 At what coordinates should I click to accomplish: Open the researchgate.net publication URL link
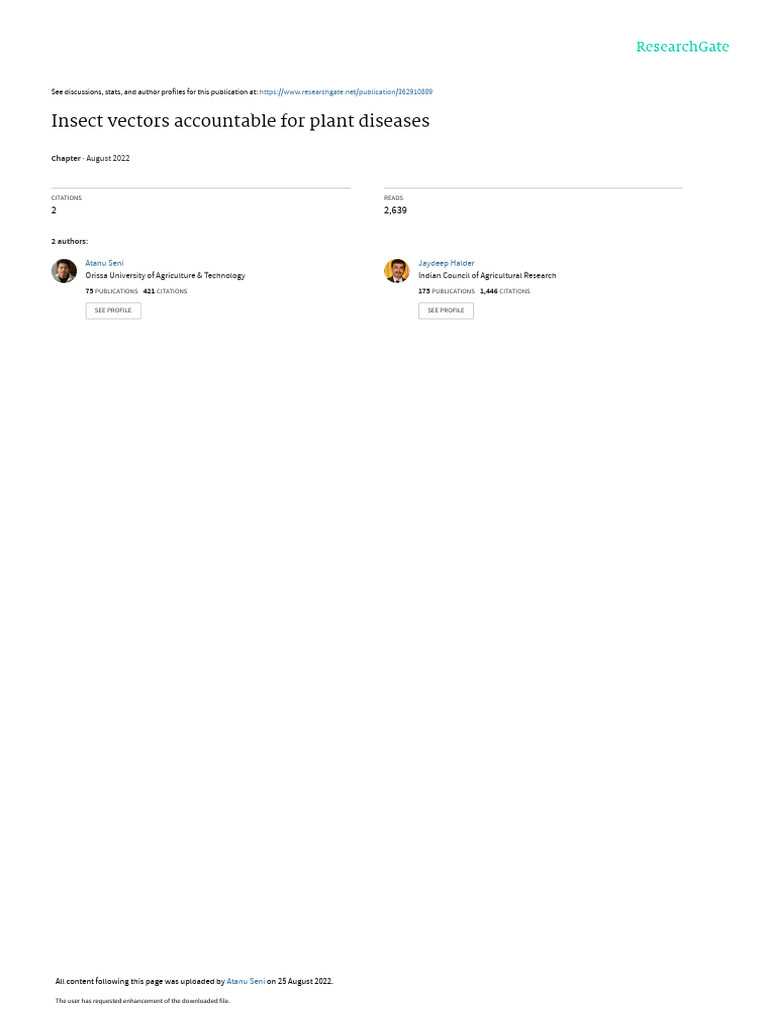pyautogui.click(x=345, y=92)
